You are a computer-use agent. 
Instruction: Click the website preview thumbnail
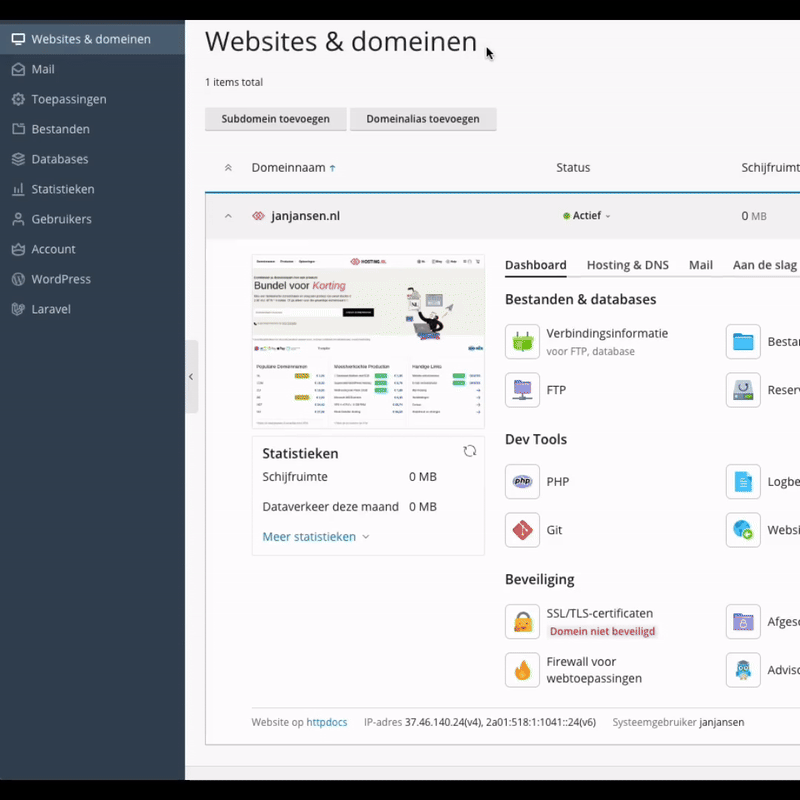[368, 342]
